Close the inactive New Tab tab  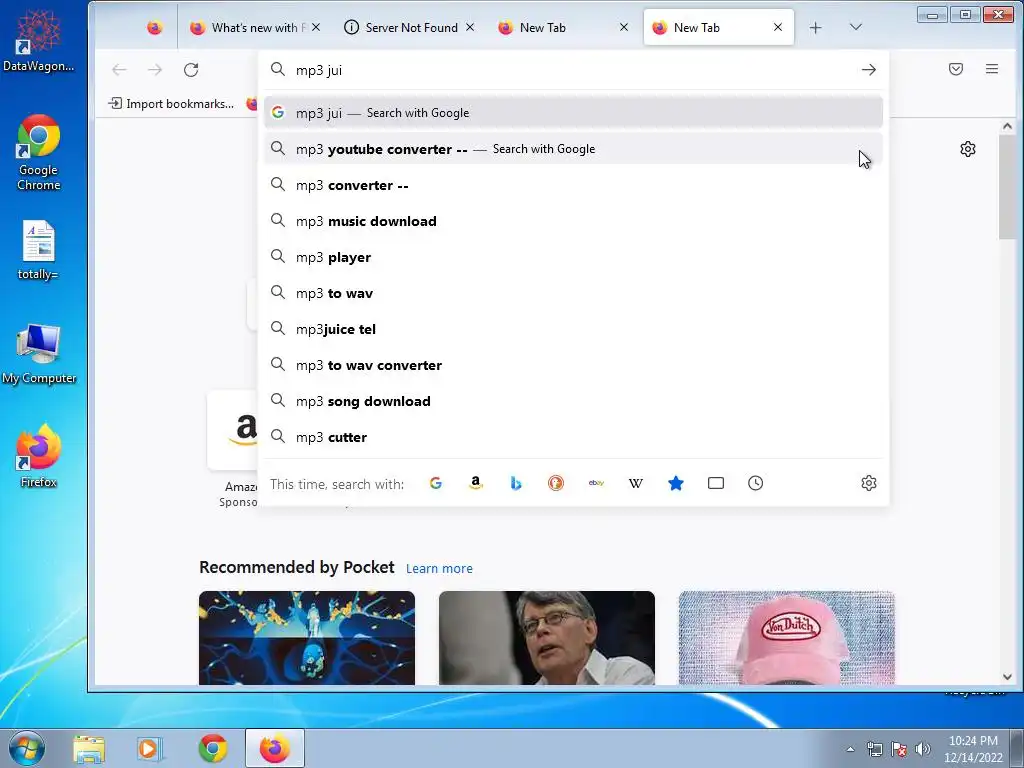[x=624, y=27]
